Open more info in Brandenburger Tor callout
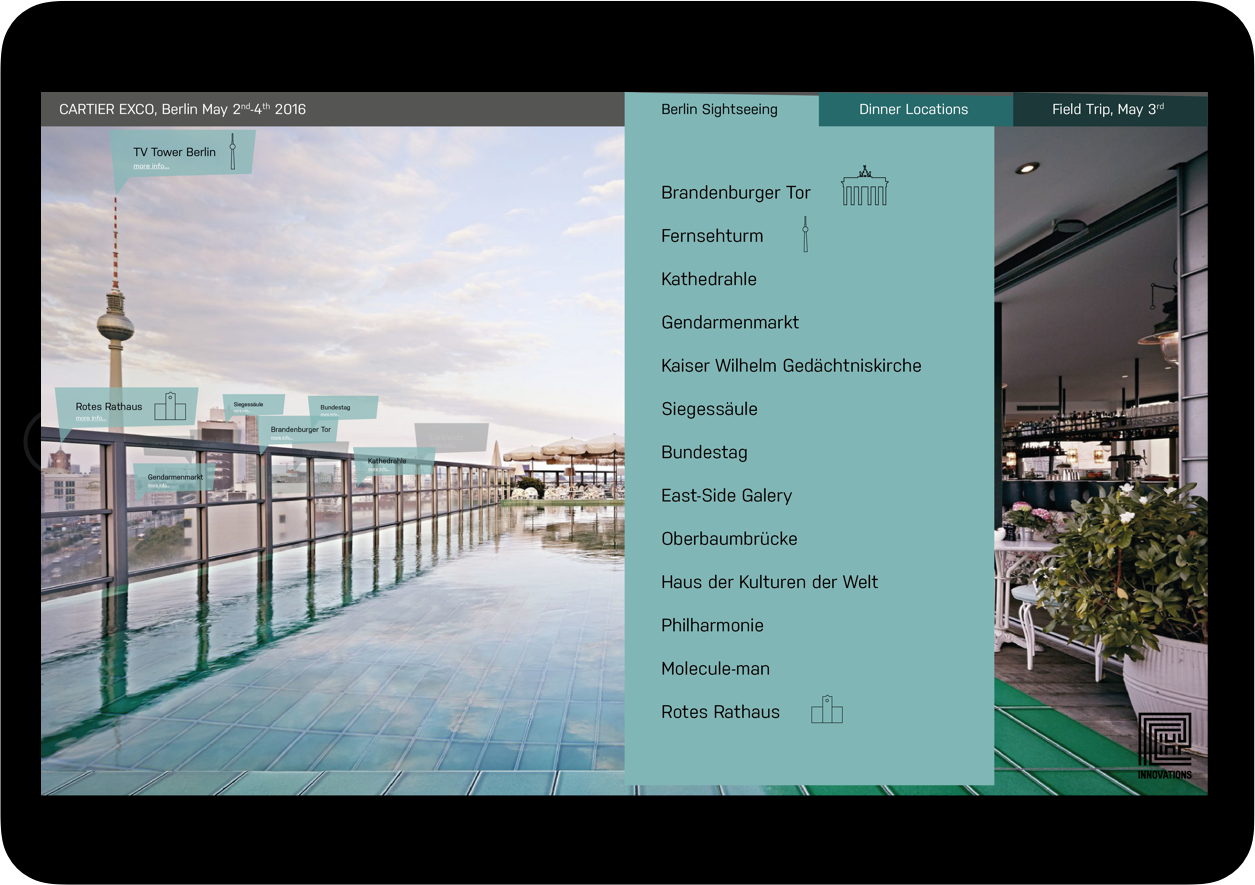The width and height of the screenshot is (1255, 885). 281,438
